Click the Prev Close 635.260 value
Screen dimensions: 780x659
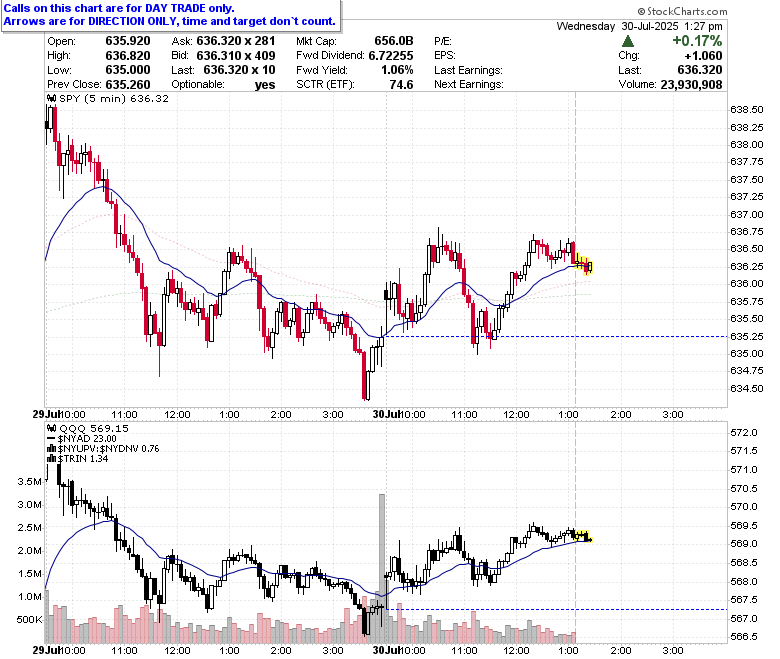[x=128, y=85]
